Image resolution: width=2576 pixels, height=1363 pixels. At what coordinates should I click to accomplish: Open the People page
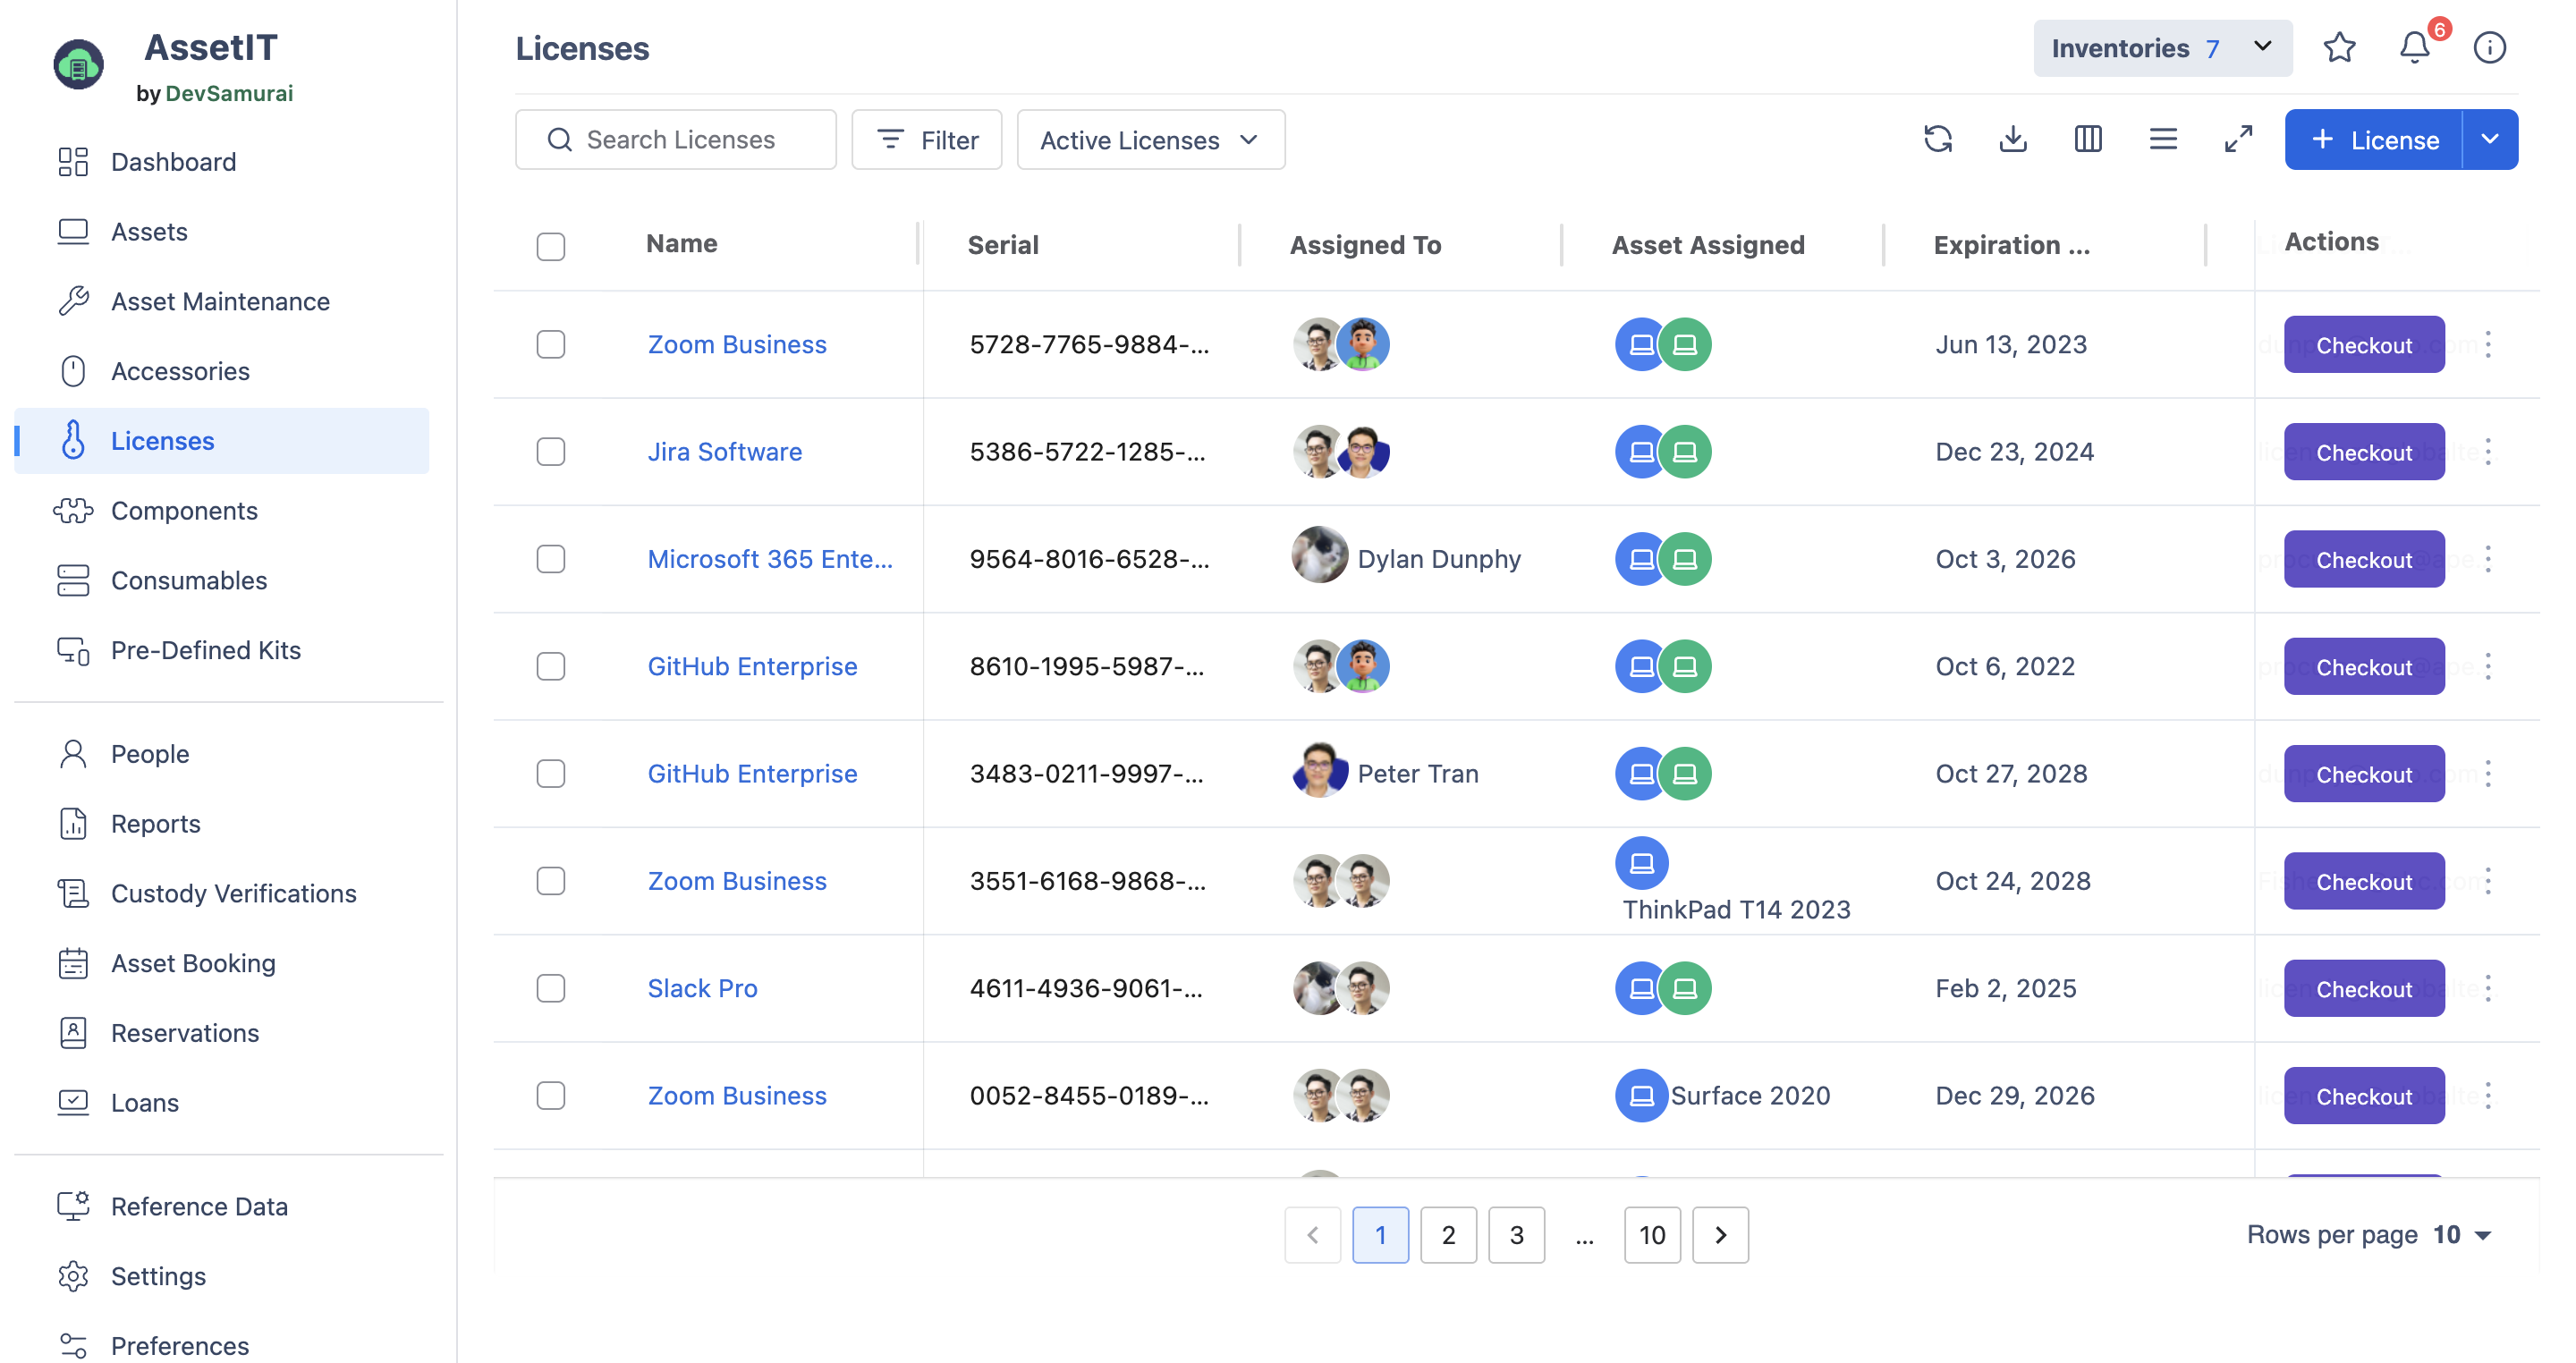click(x=150, y=754)
